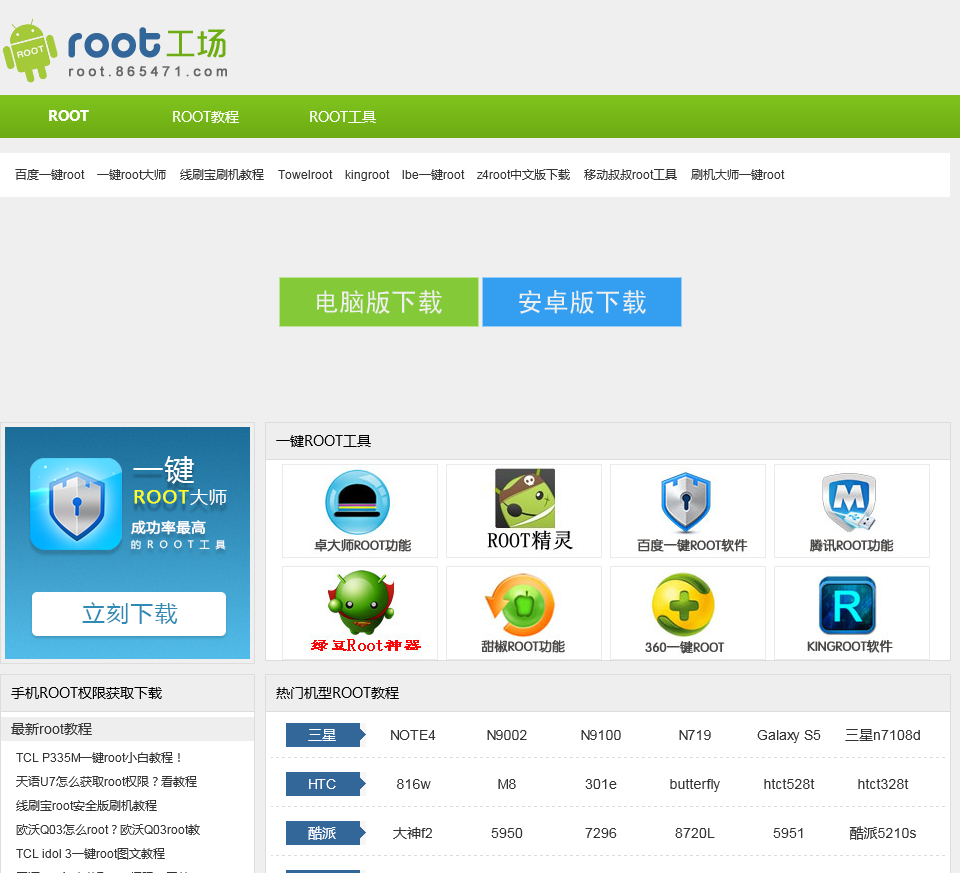Open the 线刷宝刷机教程 link
960x873 pixels.
click(222, 174)
